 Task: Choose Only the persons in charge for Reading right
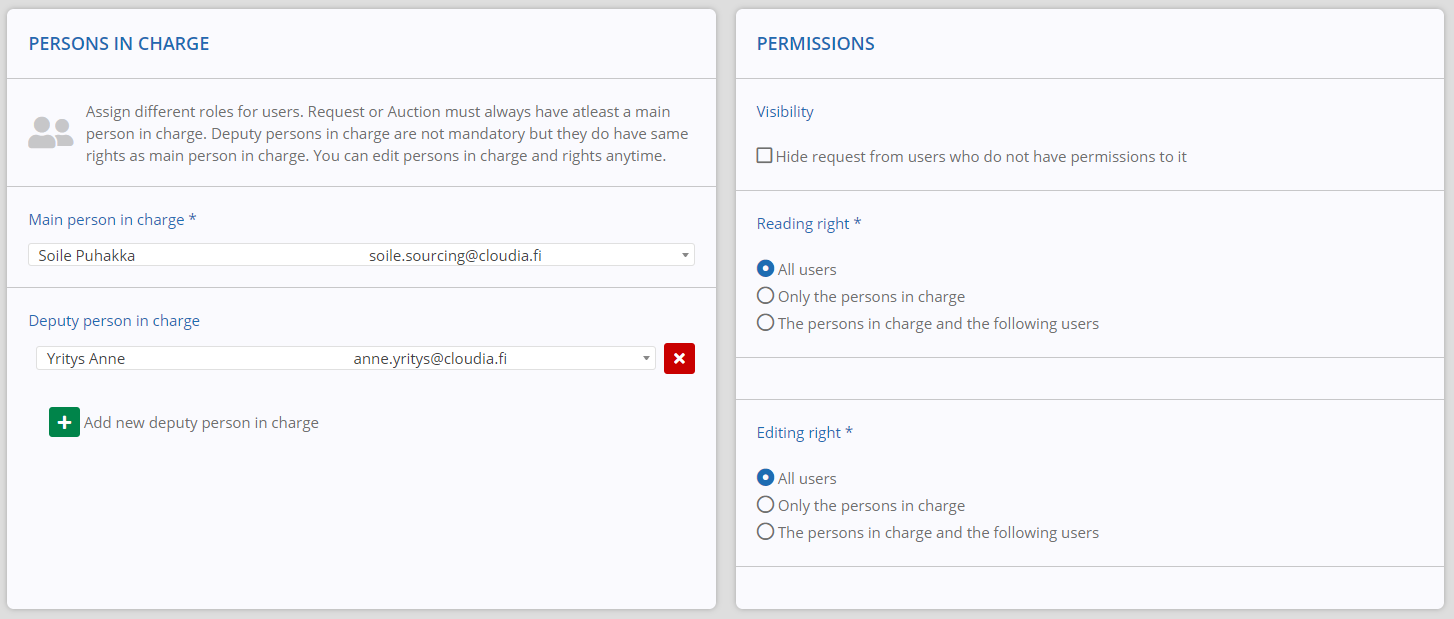pos(765,296)
